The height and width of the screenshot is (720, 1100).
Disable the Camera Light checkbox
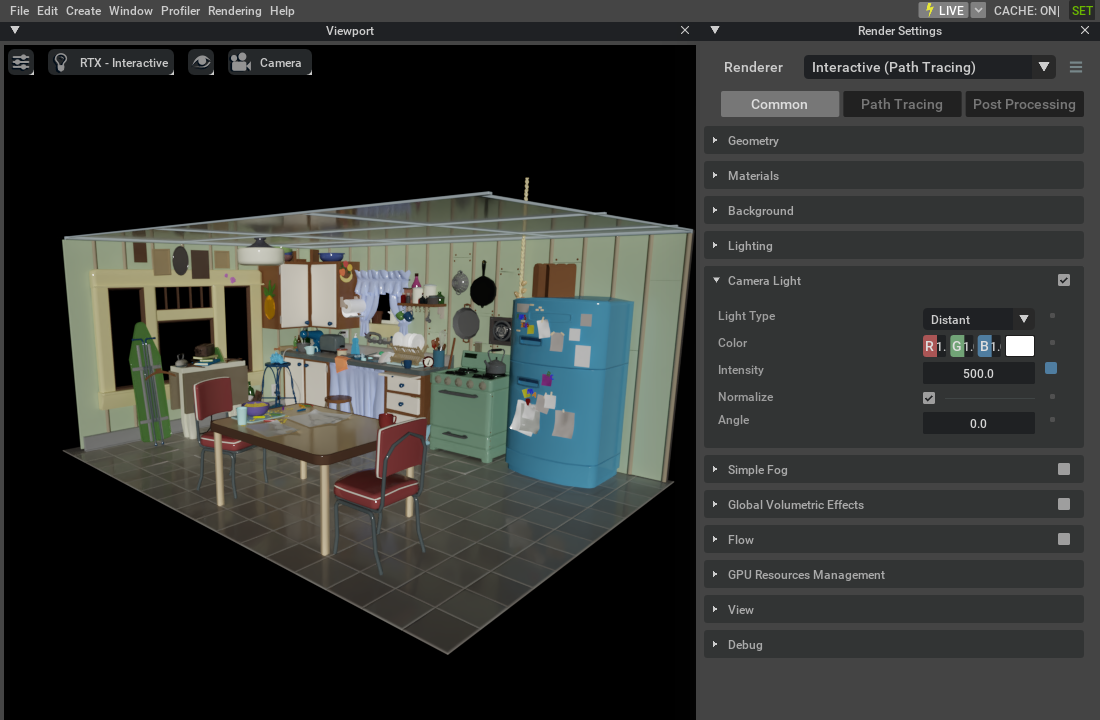pyautogui.click(x=1064, y=280)
